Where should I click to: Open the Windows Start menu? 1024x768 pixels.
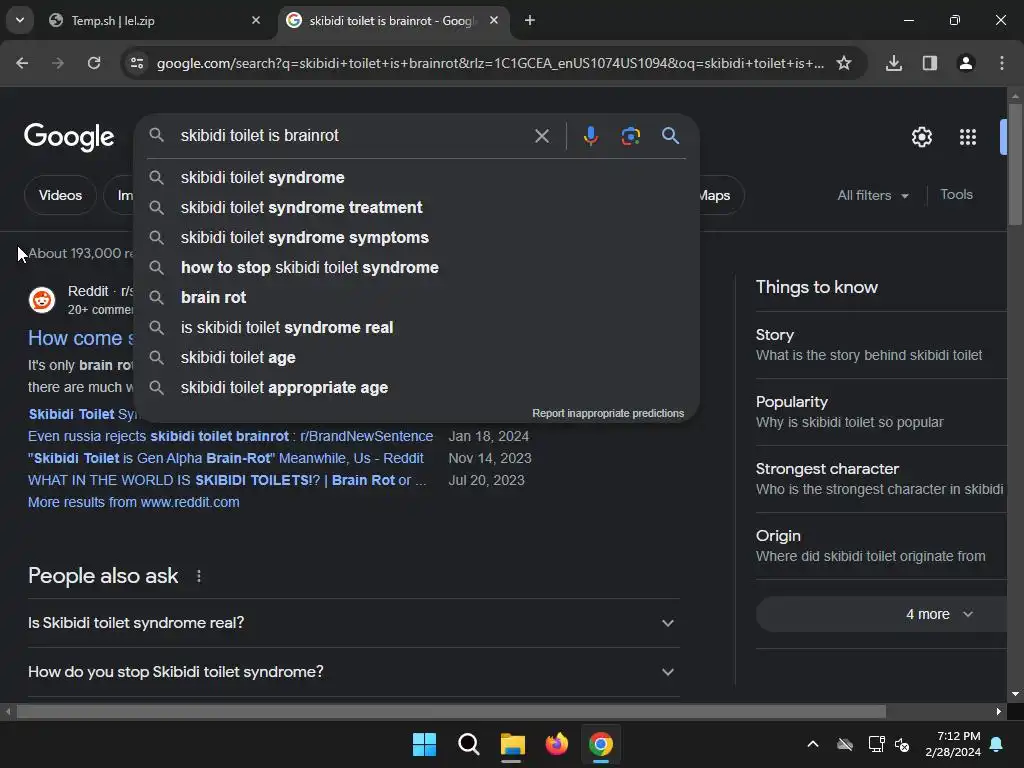(x=424, y=744)
